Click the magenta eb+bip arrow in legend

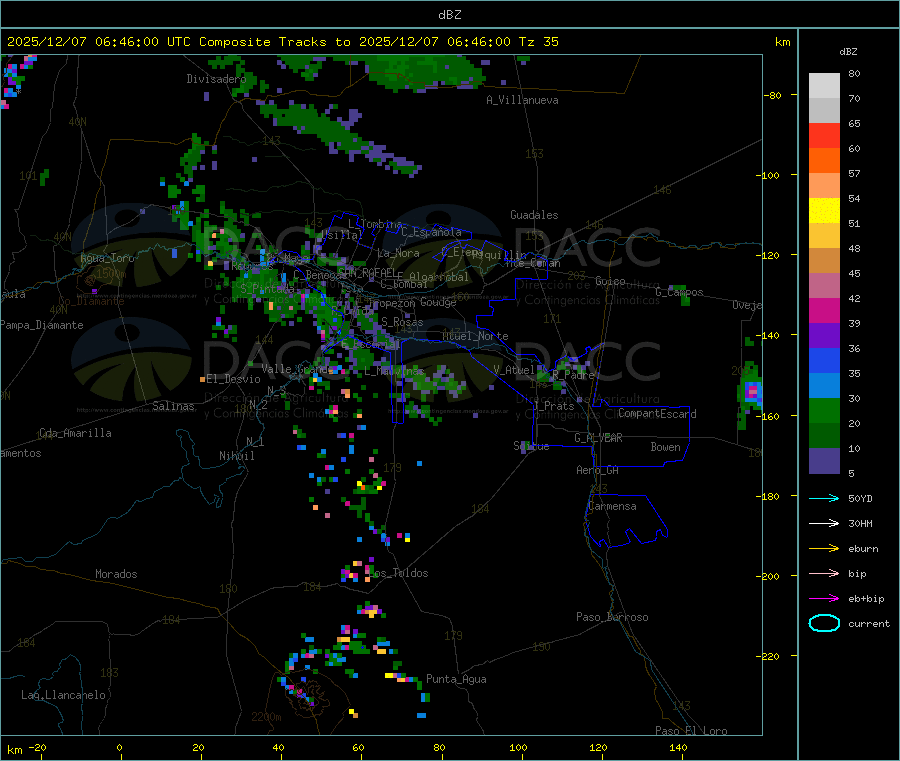pos(824,599)
